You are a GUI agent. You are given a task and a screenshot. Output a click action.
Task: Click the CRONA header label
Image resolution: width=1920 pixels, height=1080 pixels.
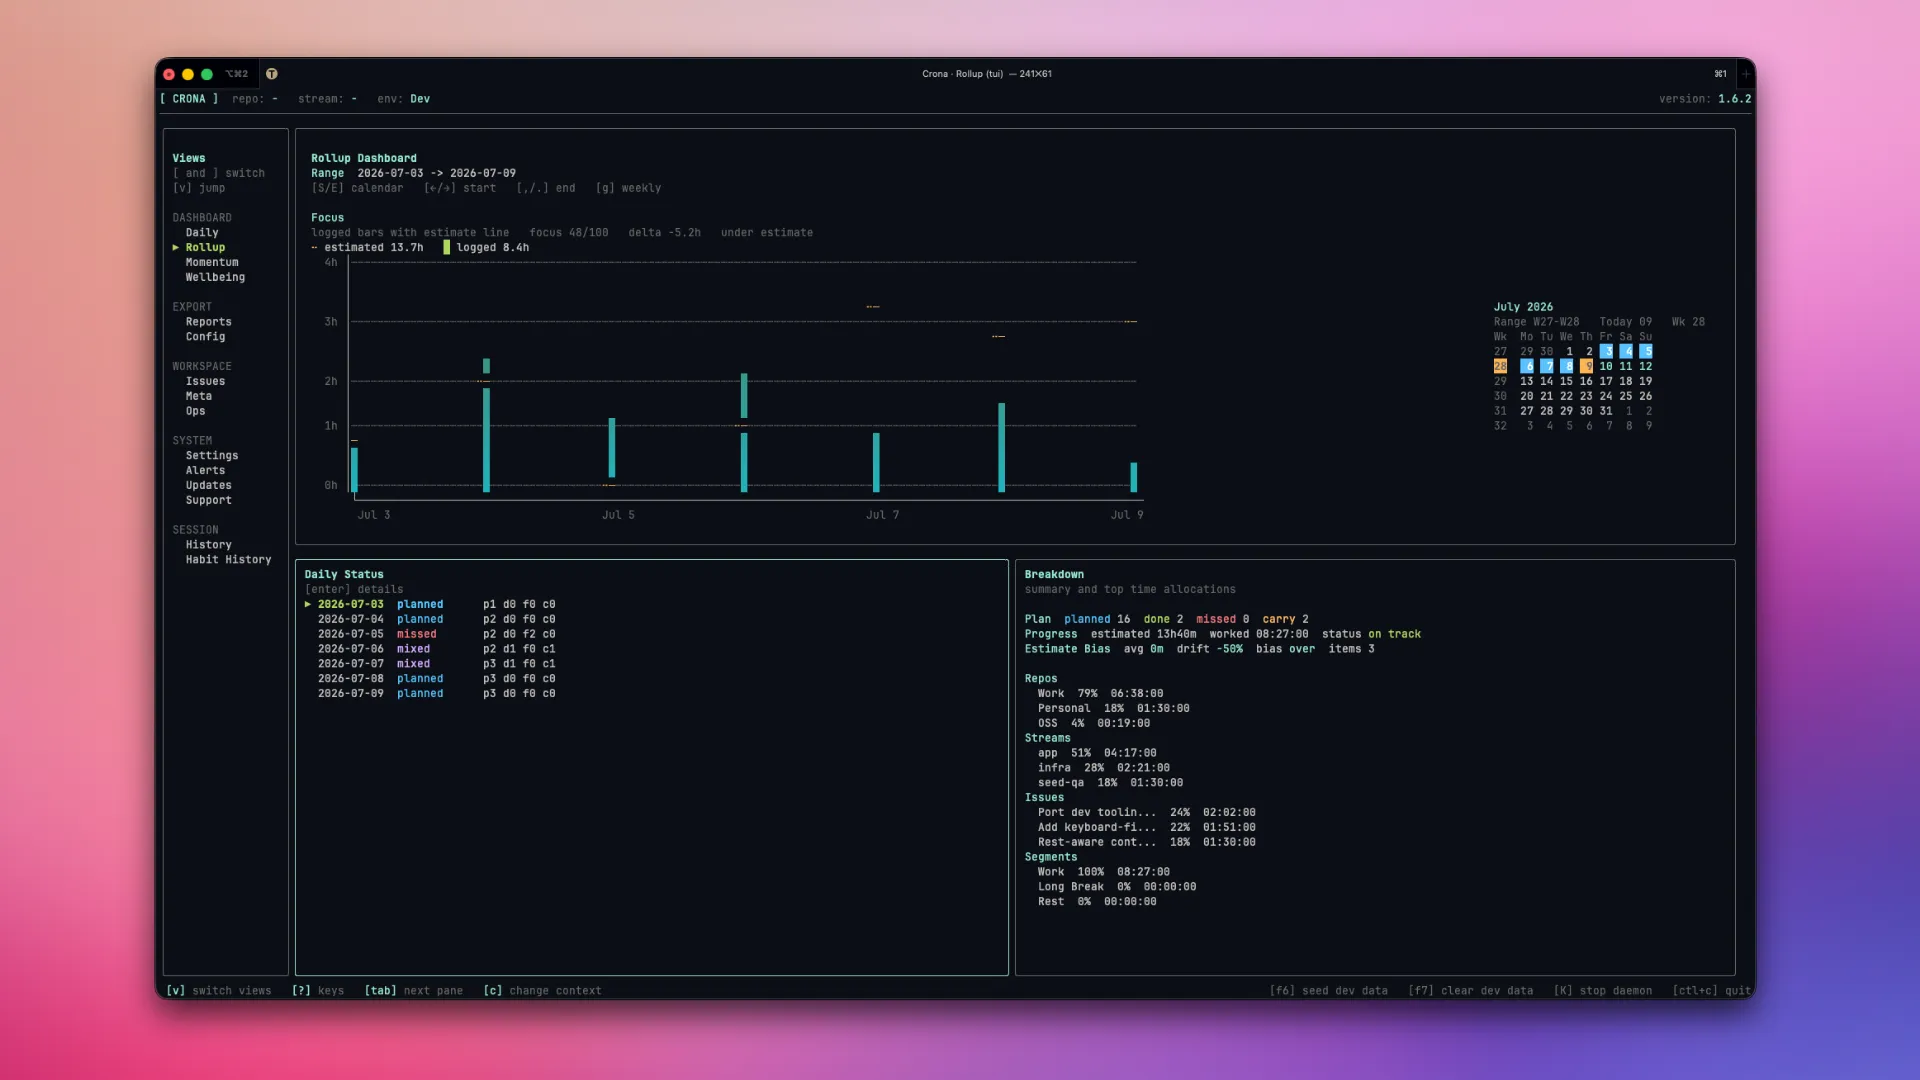coord(189,99)
